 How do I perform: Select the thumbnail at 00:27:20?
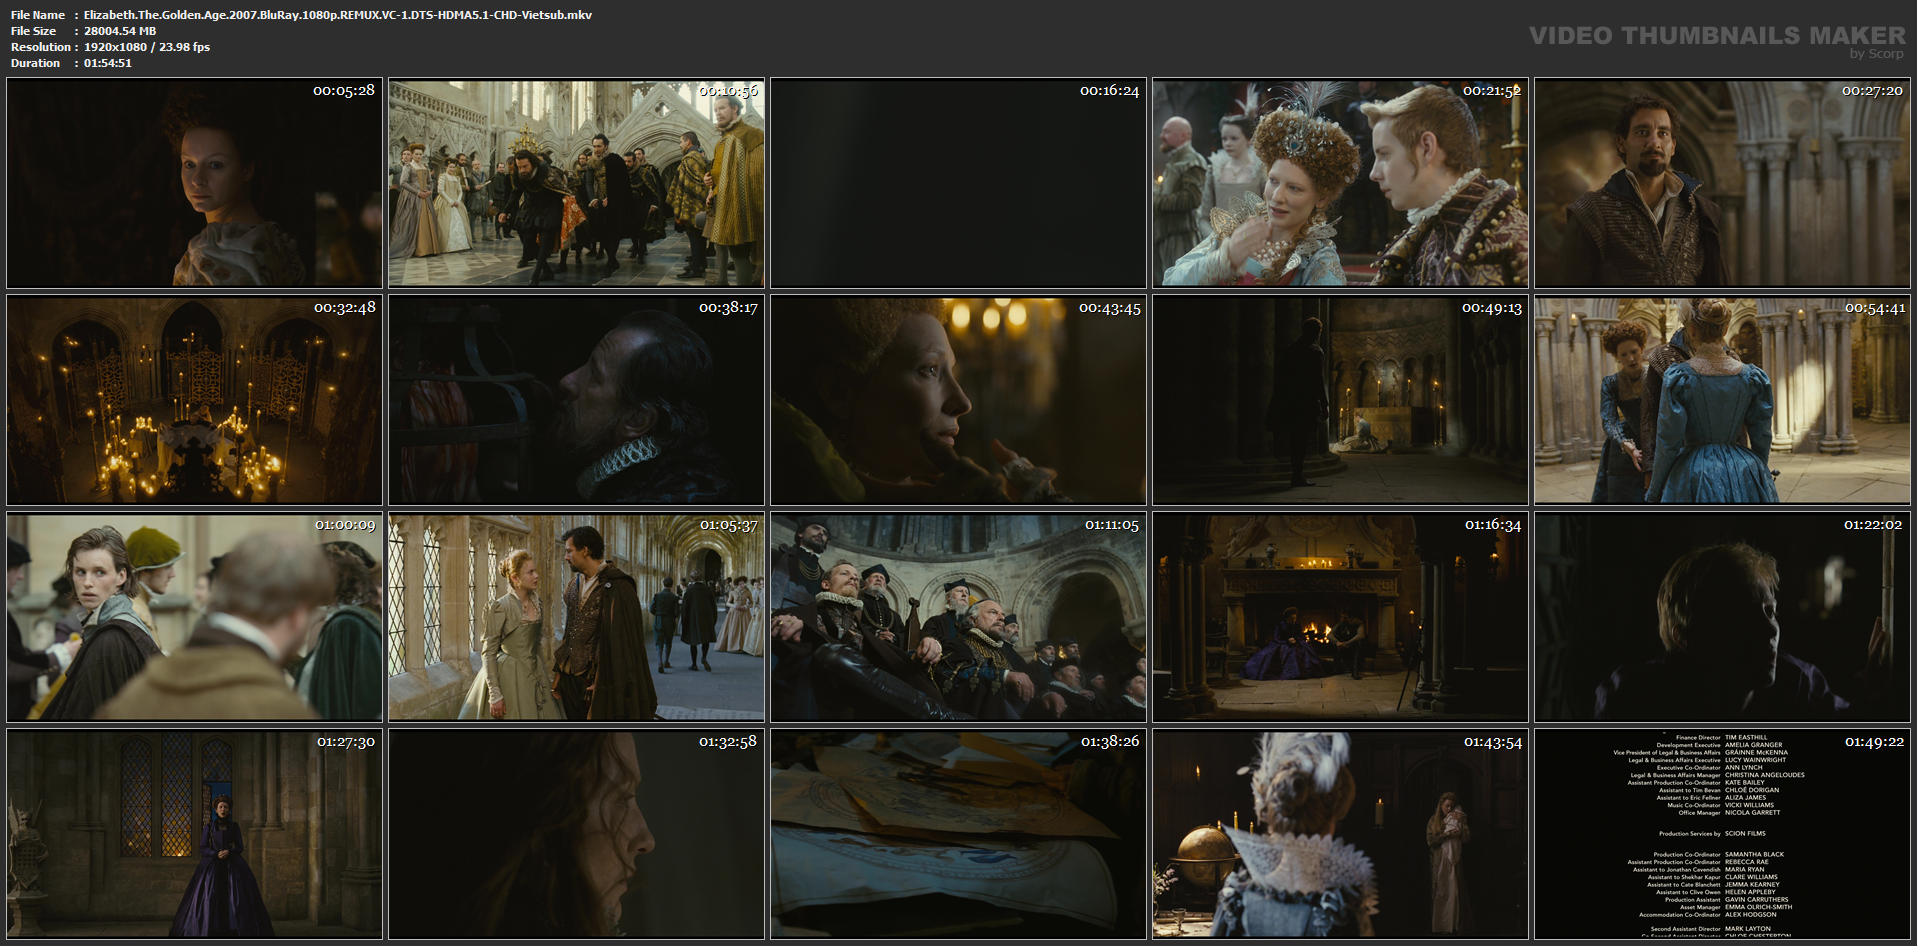tap(1723, 183)
